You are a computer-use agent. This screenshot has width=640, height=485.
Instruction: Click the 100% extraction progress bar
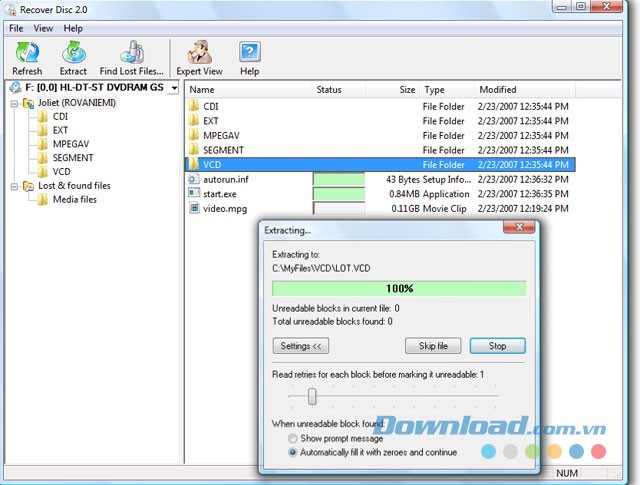[x=399, y=289]
